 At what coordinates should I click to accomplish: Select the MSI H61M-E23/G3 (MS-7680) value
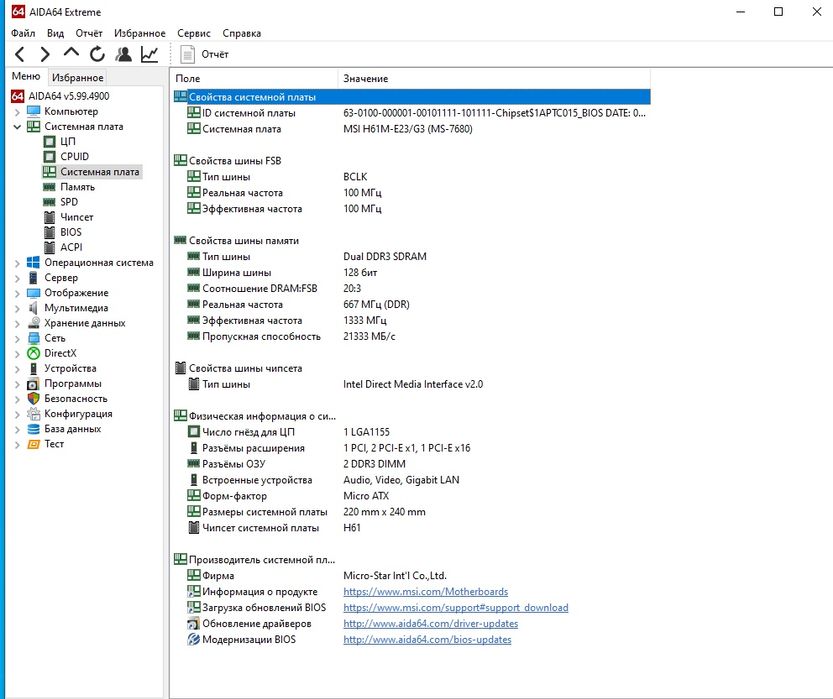tap(407, 129)
